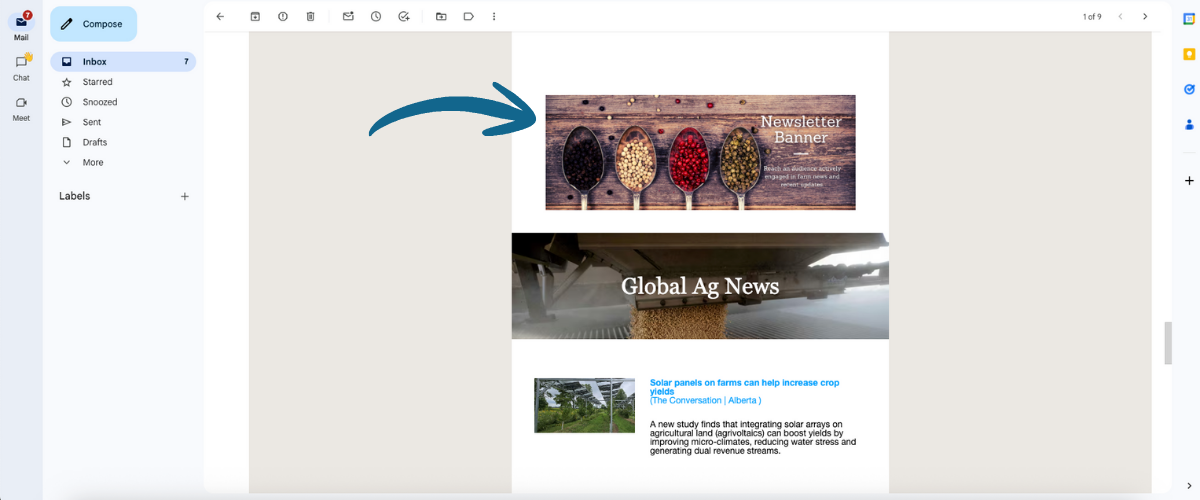Add this email to Tasks

pyautogui.click(x=403, y=16)
